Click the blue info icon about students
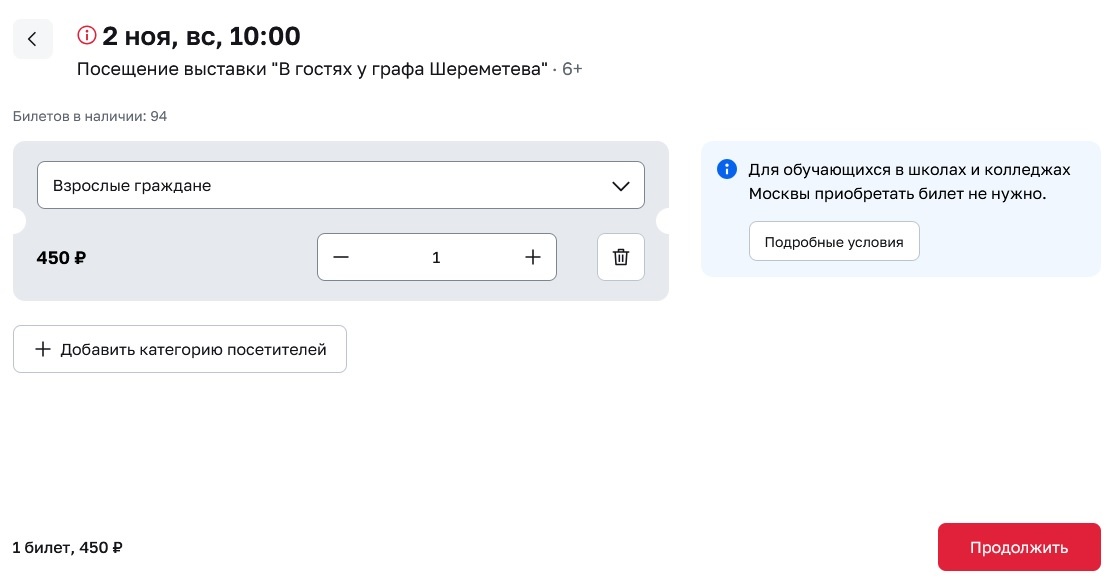 coord(727,169)
